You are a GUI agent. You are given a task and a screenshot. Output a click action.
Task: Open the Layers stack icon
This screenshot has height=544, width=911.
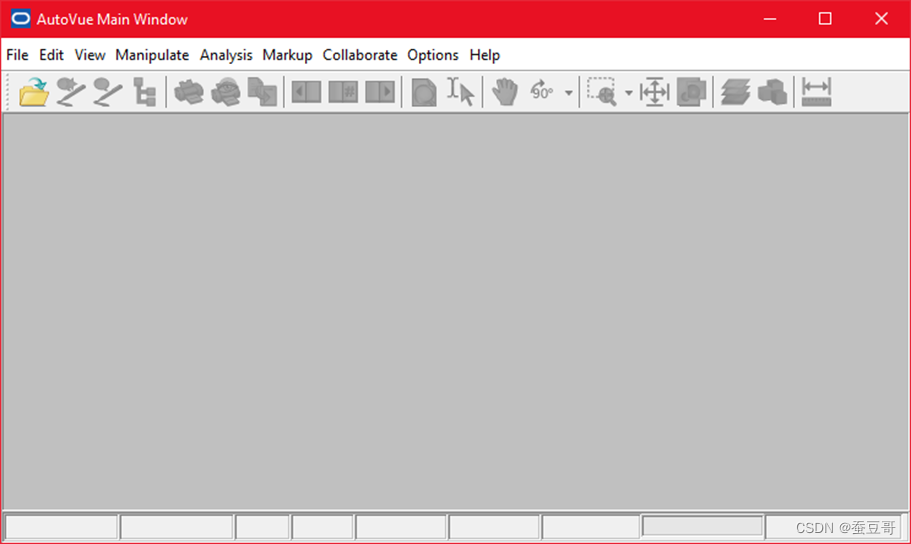click(736, 92)
